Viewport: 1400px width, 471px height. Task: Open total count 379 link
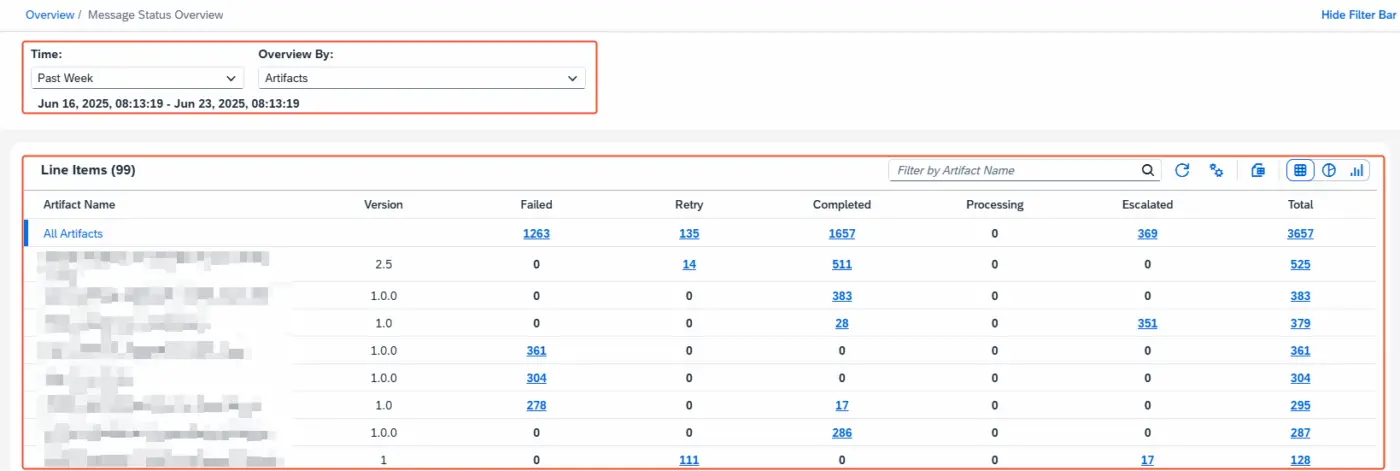click(1300, 323)
